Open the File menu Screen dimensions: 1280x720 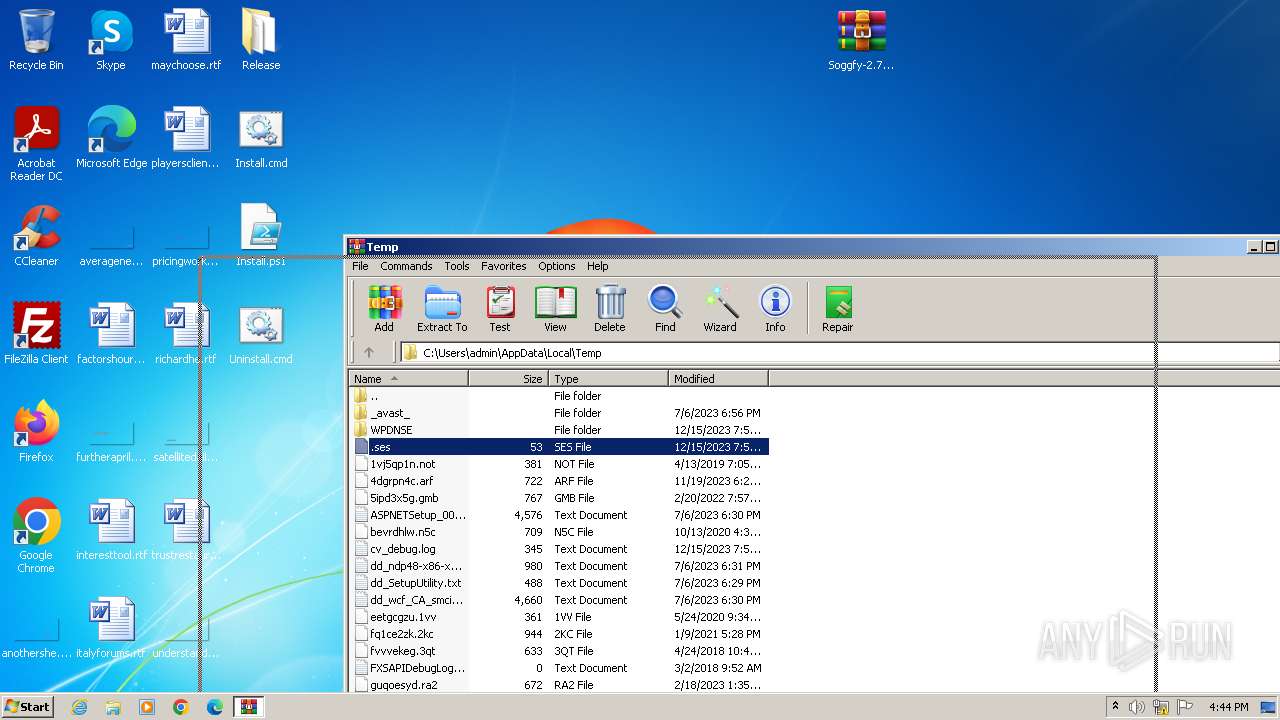tap(360, 266)
